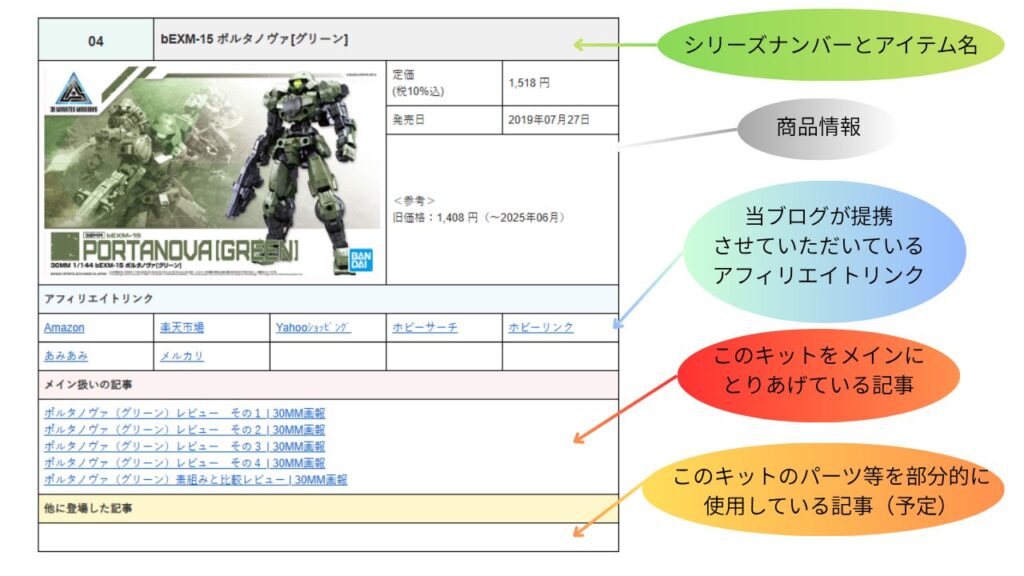Select the release date 2019年07月27日
Screen dimensions: 1024x576
pyautogui.click(x=549, y=120)
